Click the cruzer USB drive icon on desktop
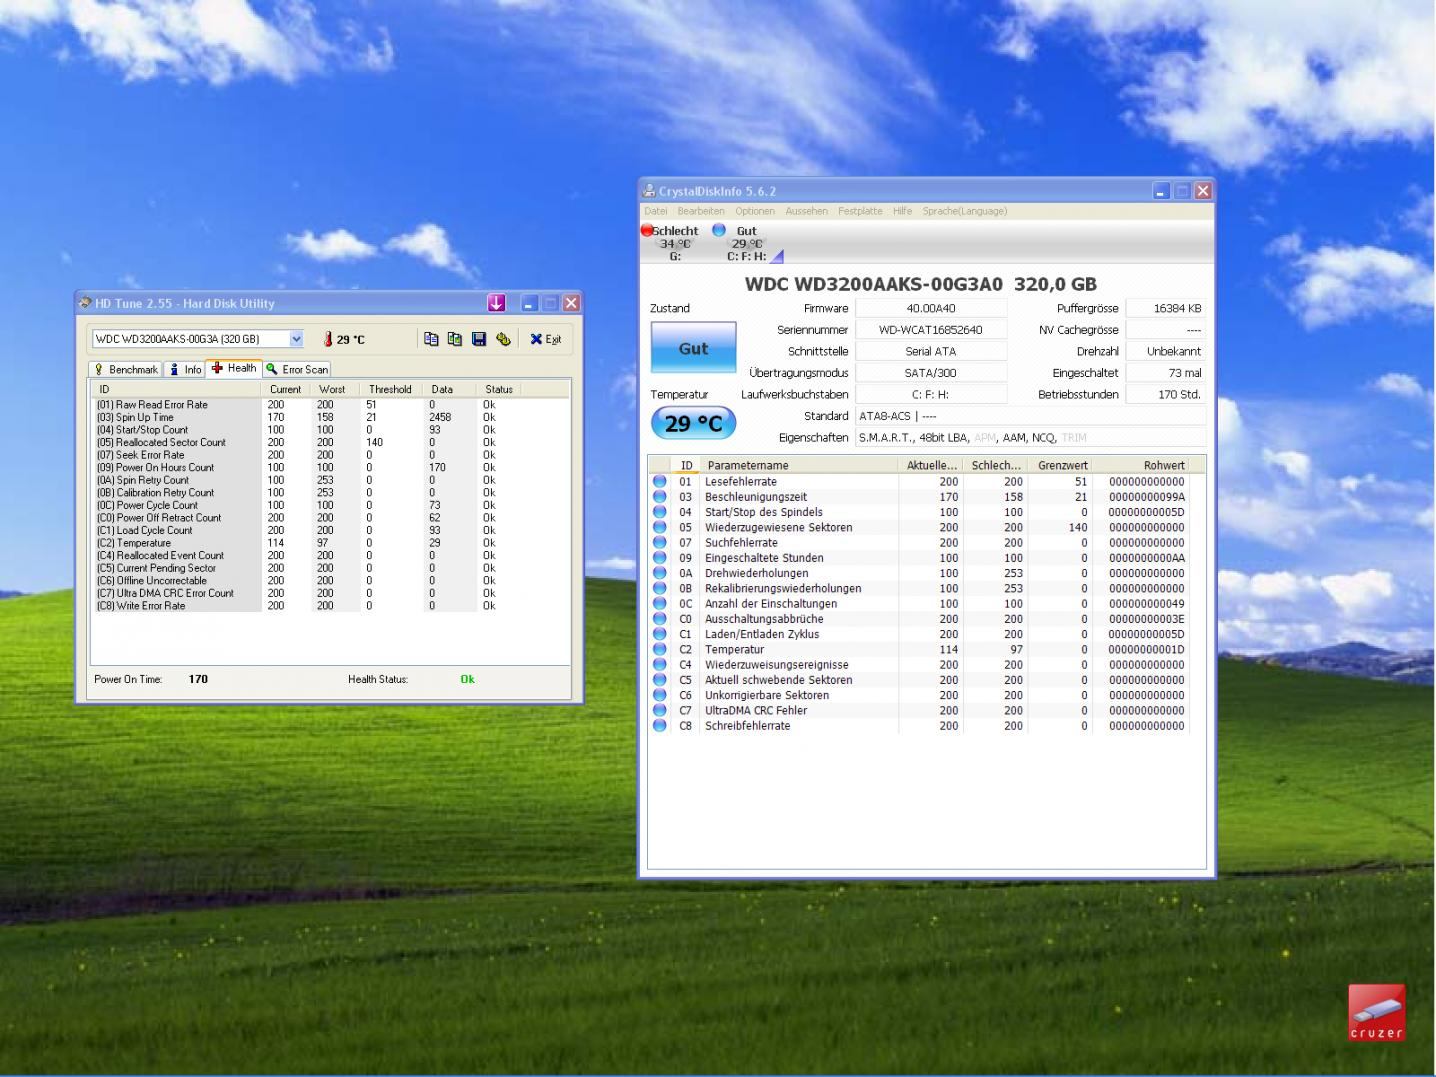This screenshot has height=1077, width=1436. point(1376,1012)
